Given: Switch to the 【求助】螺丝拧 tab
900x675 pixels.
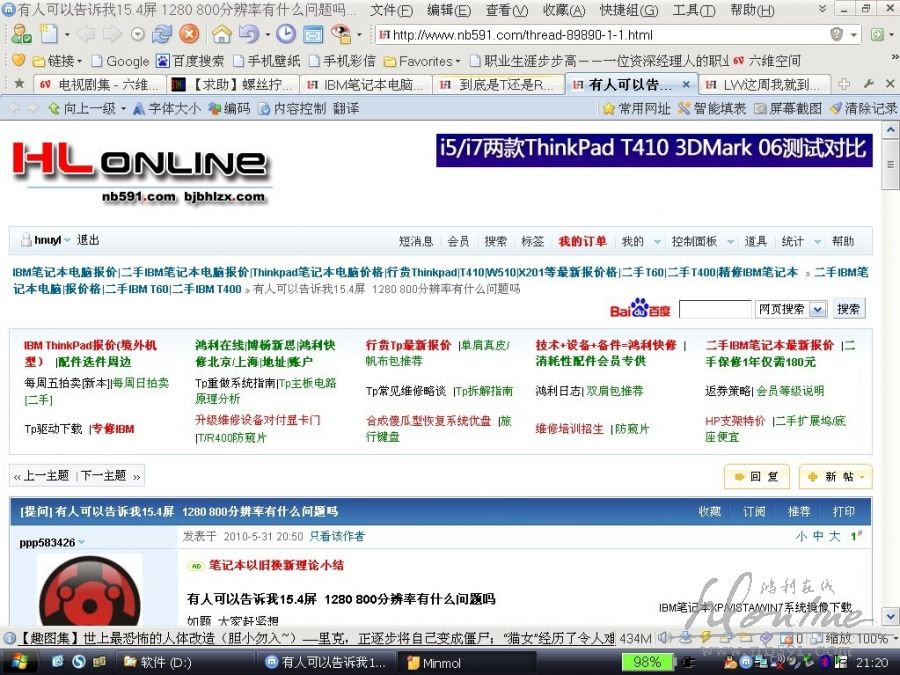Looking at the screenshot, I should click(234, 84).
